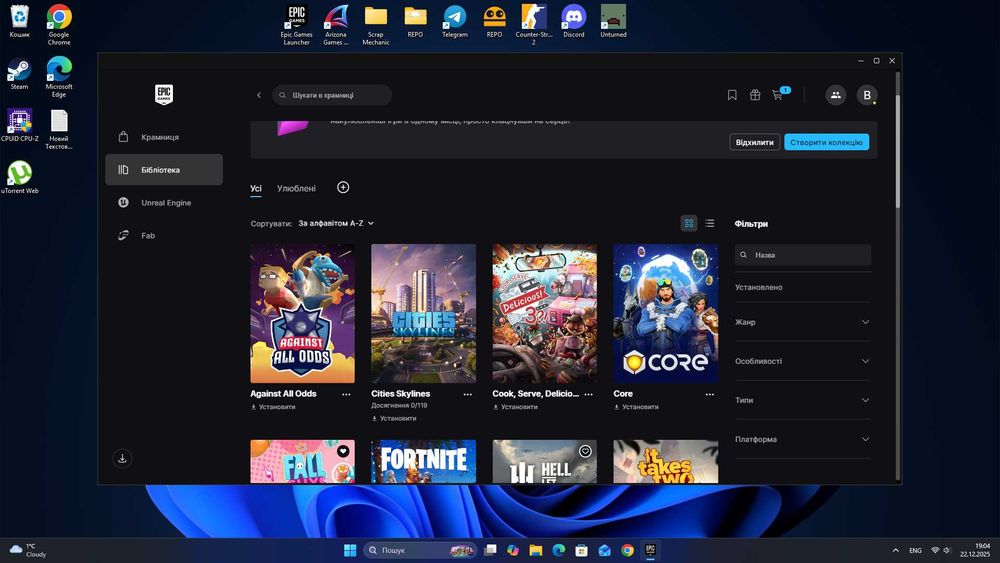Viewport: 1000px width, 563px height.
Task: Open Against All Odds cover thumbnail
Action: (x=302, y=313)
